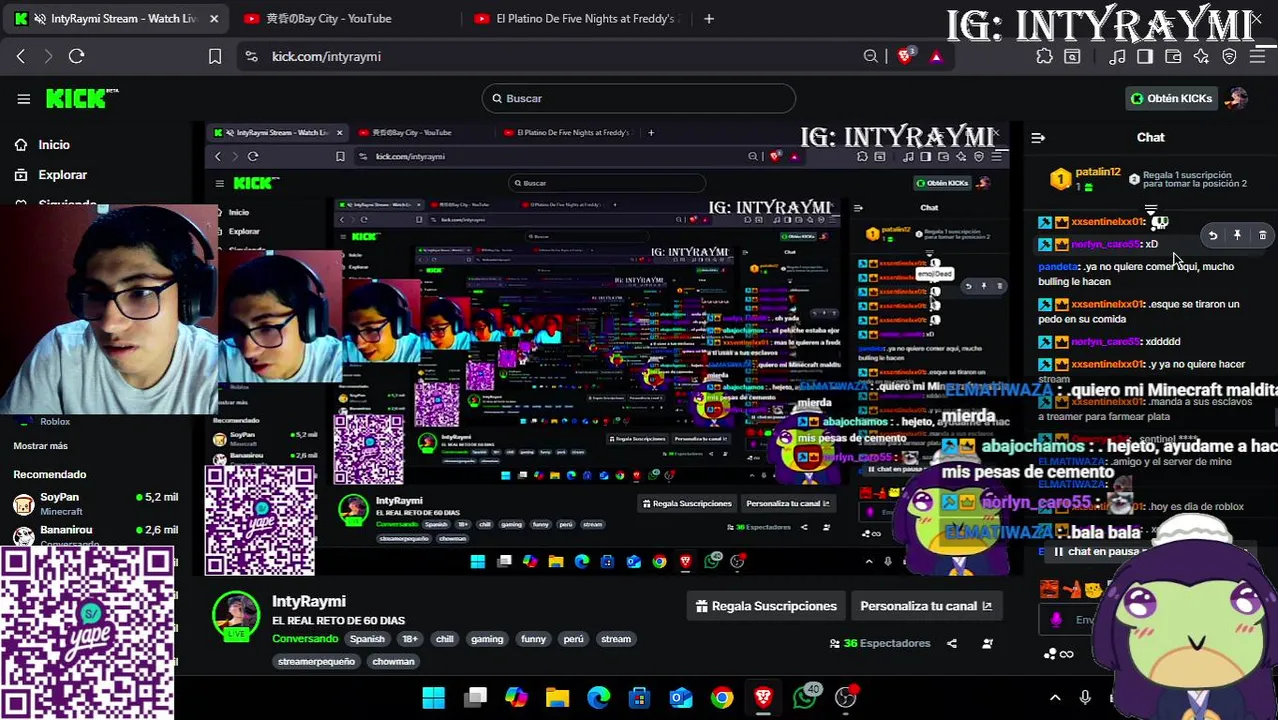
Task: Reload the Kick page
Action: [76, 57]
